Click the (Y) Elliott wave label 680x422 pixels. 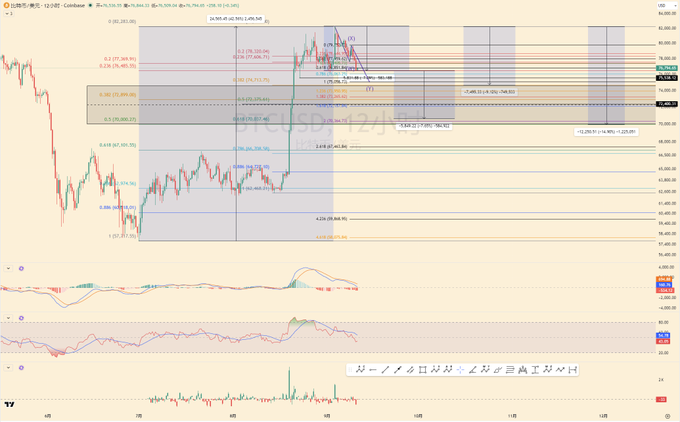369,89
